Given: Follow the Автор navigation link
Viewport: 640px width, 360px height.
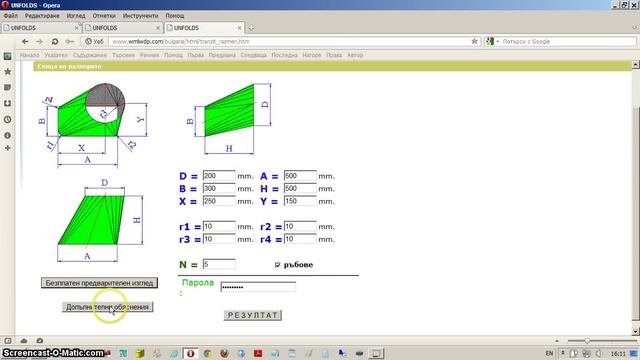Looking at the screenshot, I should (355, 55).
